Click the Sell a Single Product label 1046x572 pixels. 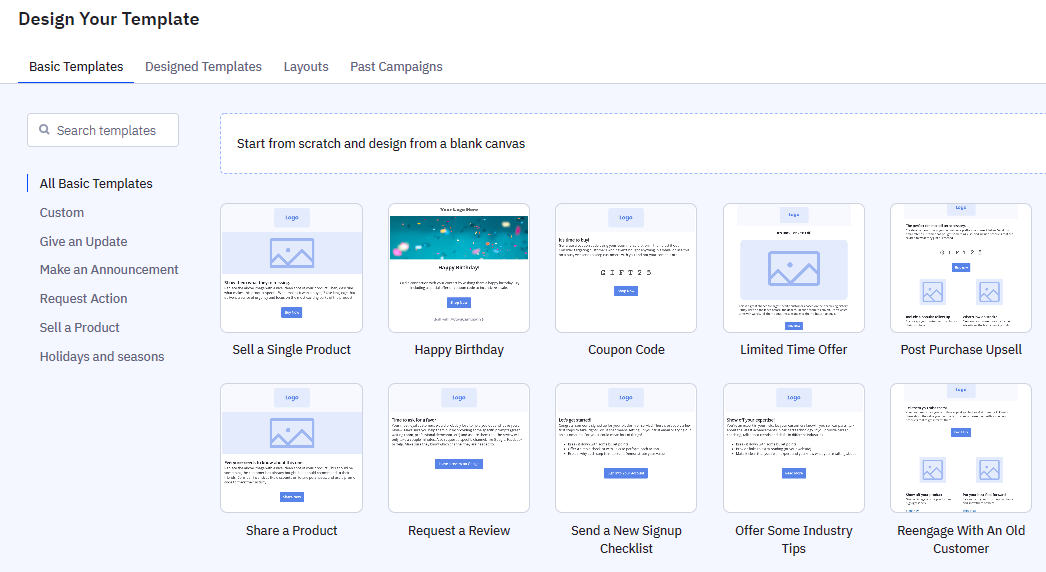click(x=292, y=350)
